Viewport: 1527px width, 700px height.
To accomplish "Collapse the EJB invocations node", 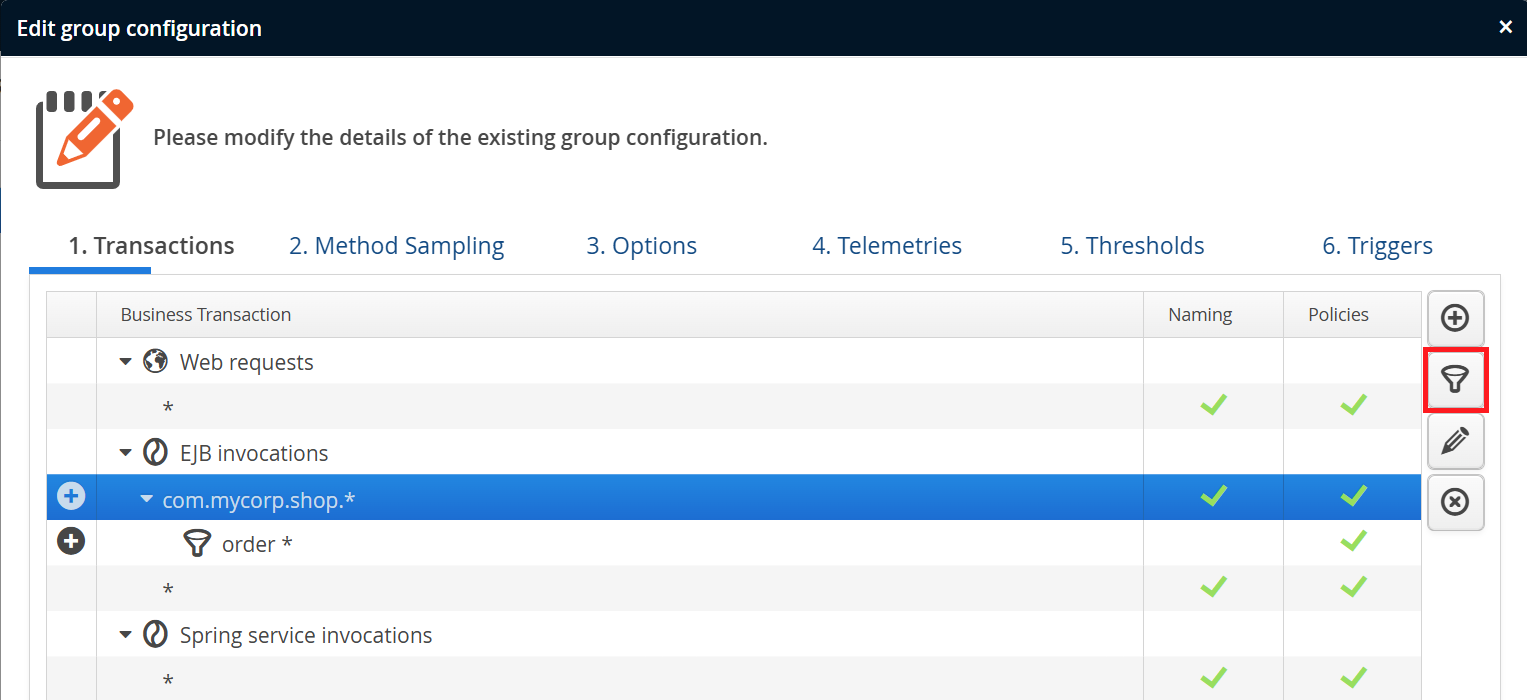I will (x=126, y=453).
